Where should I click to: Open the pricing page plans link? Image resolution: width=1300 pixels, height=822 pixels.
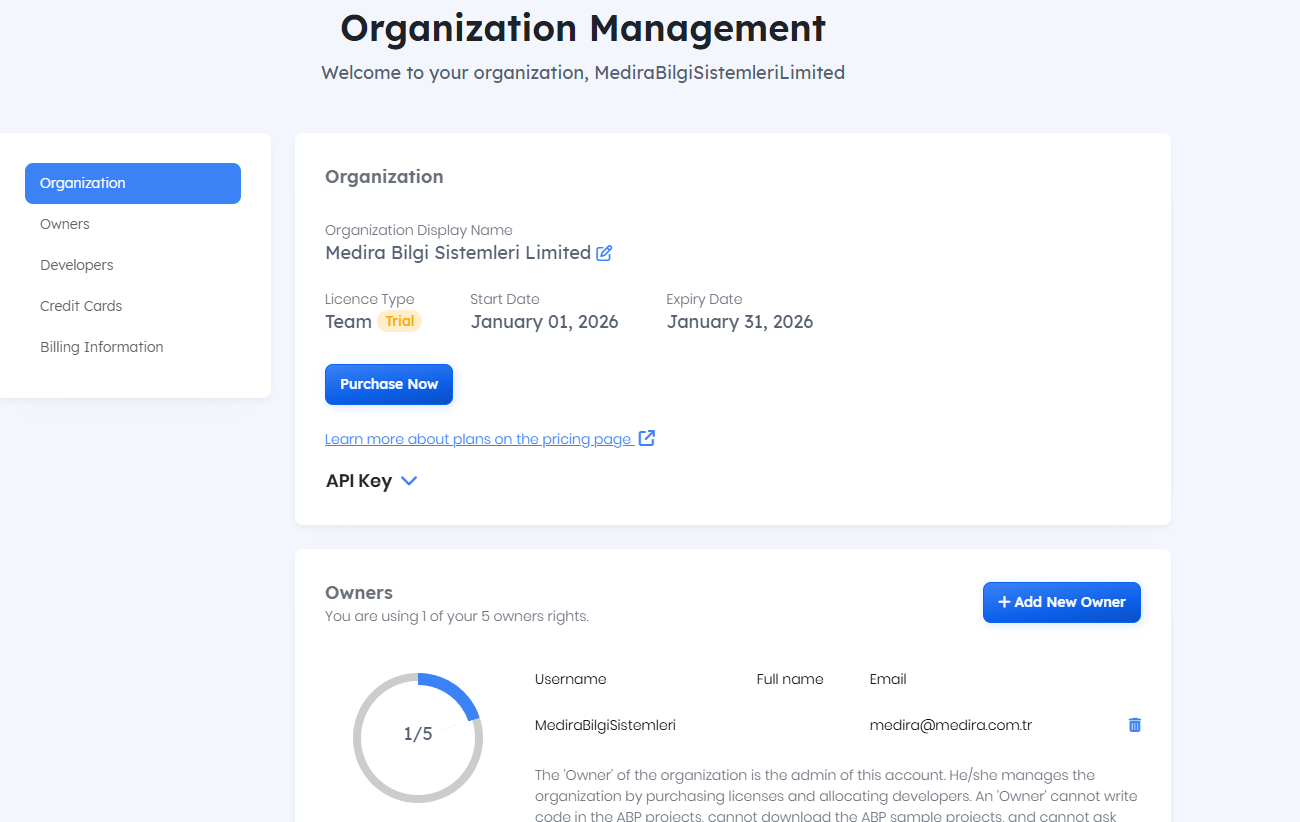(478, 439)
